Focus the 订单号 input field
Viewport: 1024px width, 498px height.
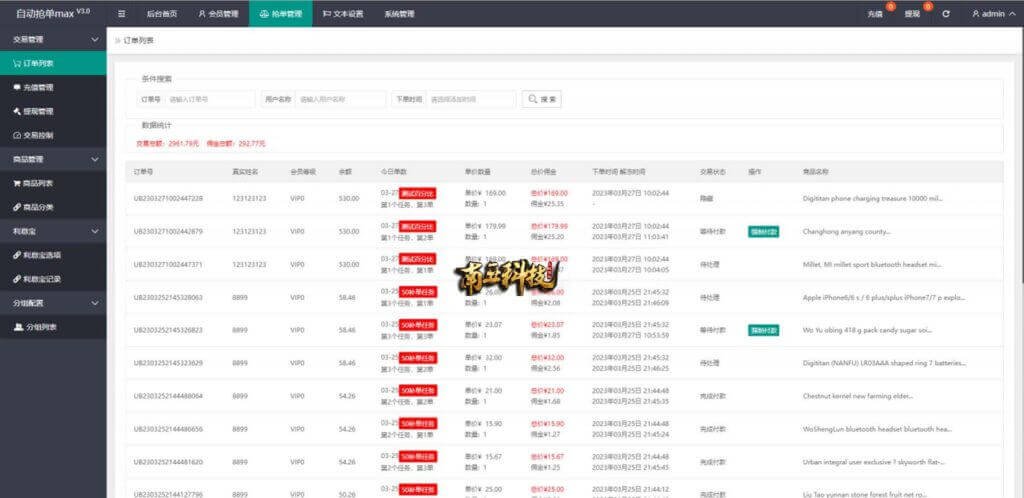tap(210, 99)
